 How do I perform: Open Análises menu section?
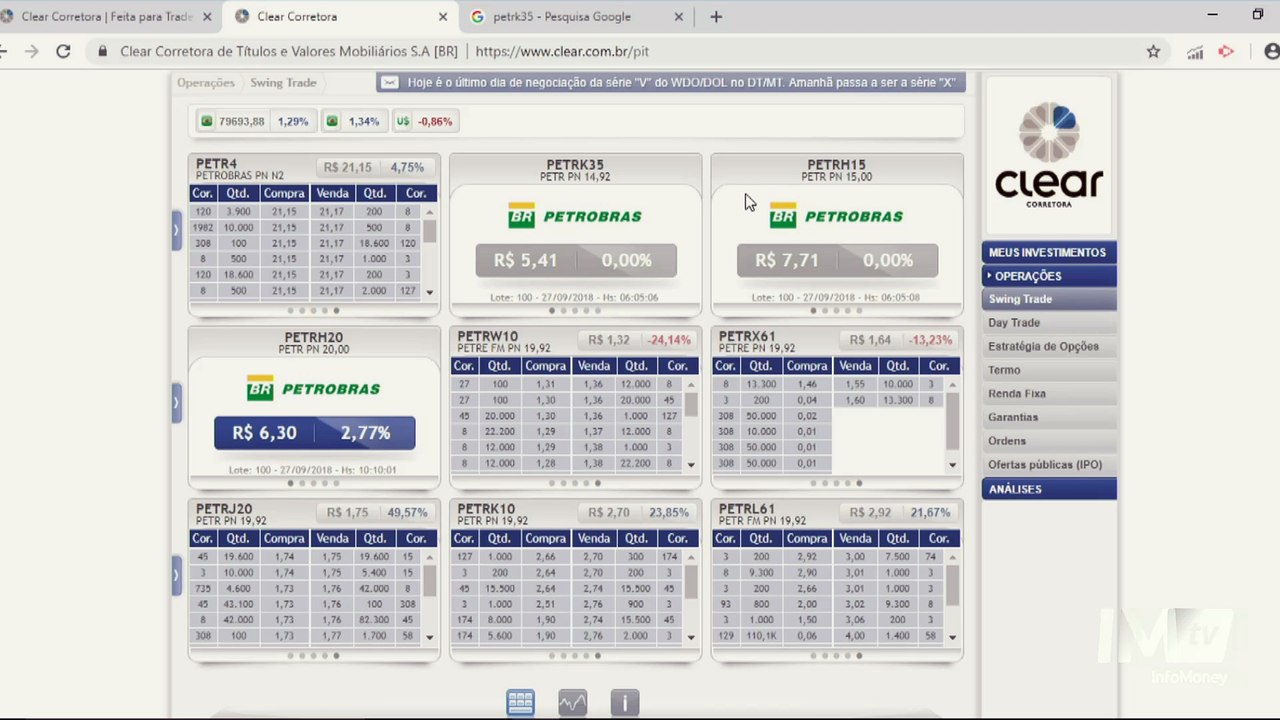pyautogui.click(x=1048, y=489)
